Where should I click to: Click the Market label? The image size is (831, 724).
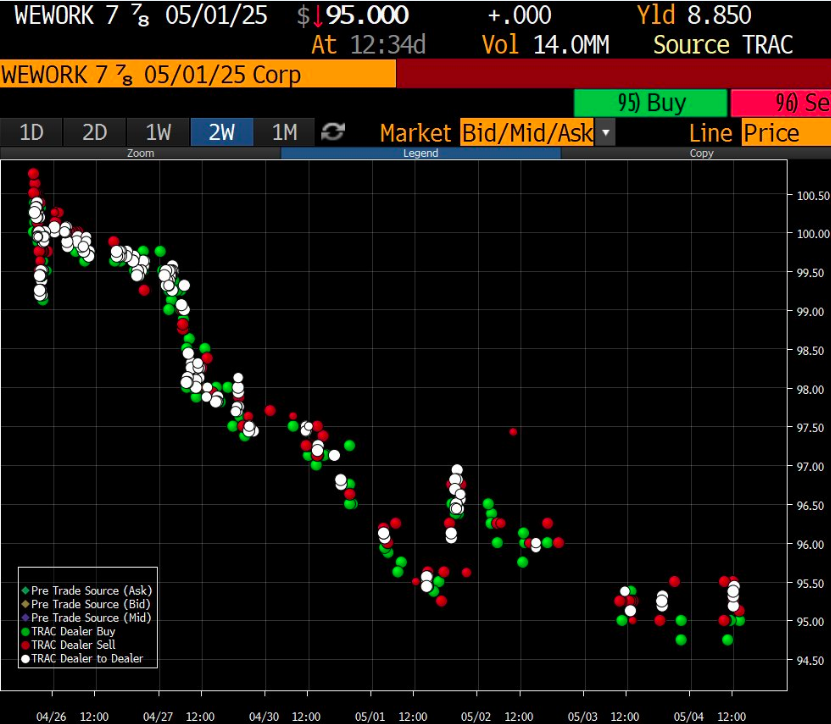(x=416, y=133)
